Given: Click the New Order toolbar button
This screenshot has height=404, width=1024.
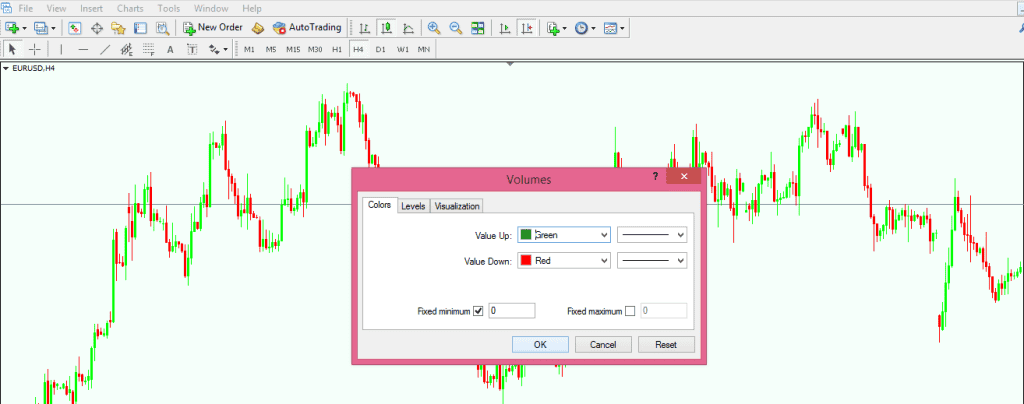Looking at the screenshot, I should (x=213, y=27).
